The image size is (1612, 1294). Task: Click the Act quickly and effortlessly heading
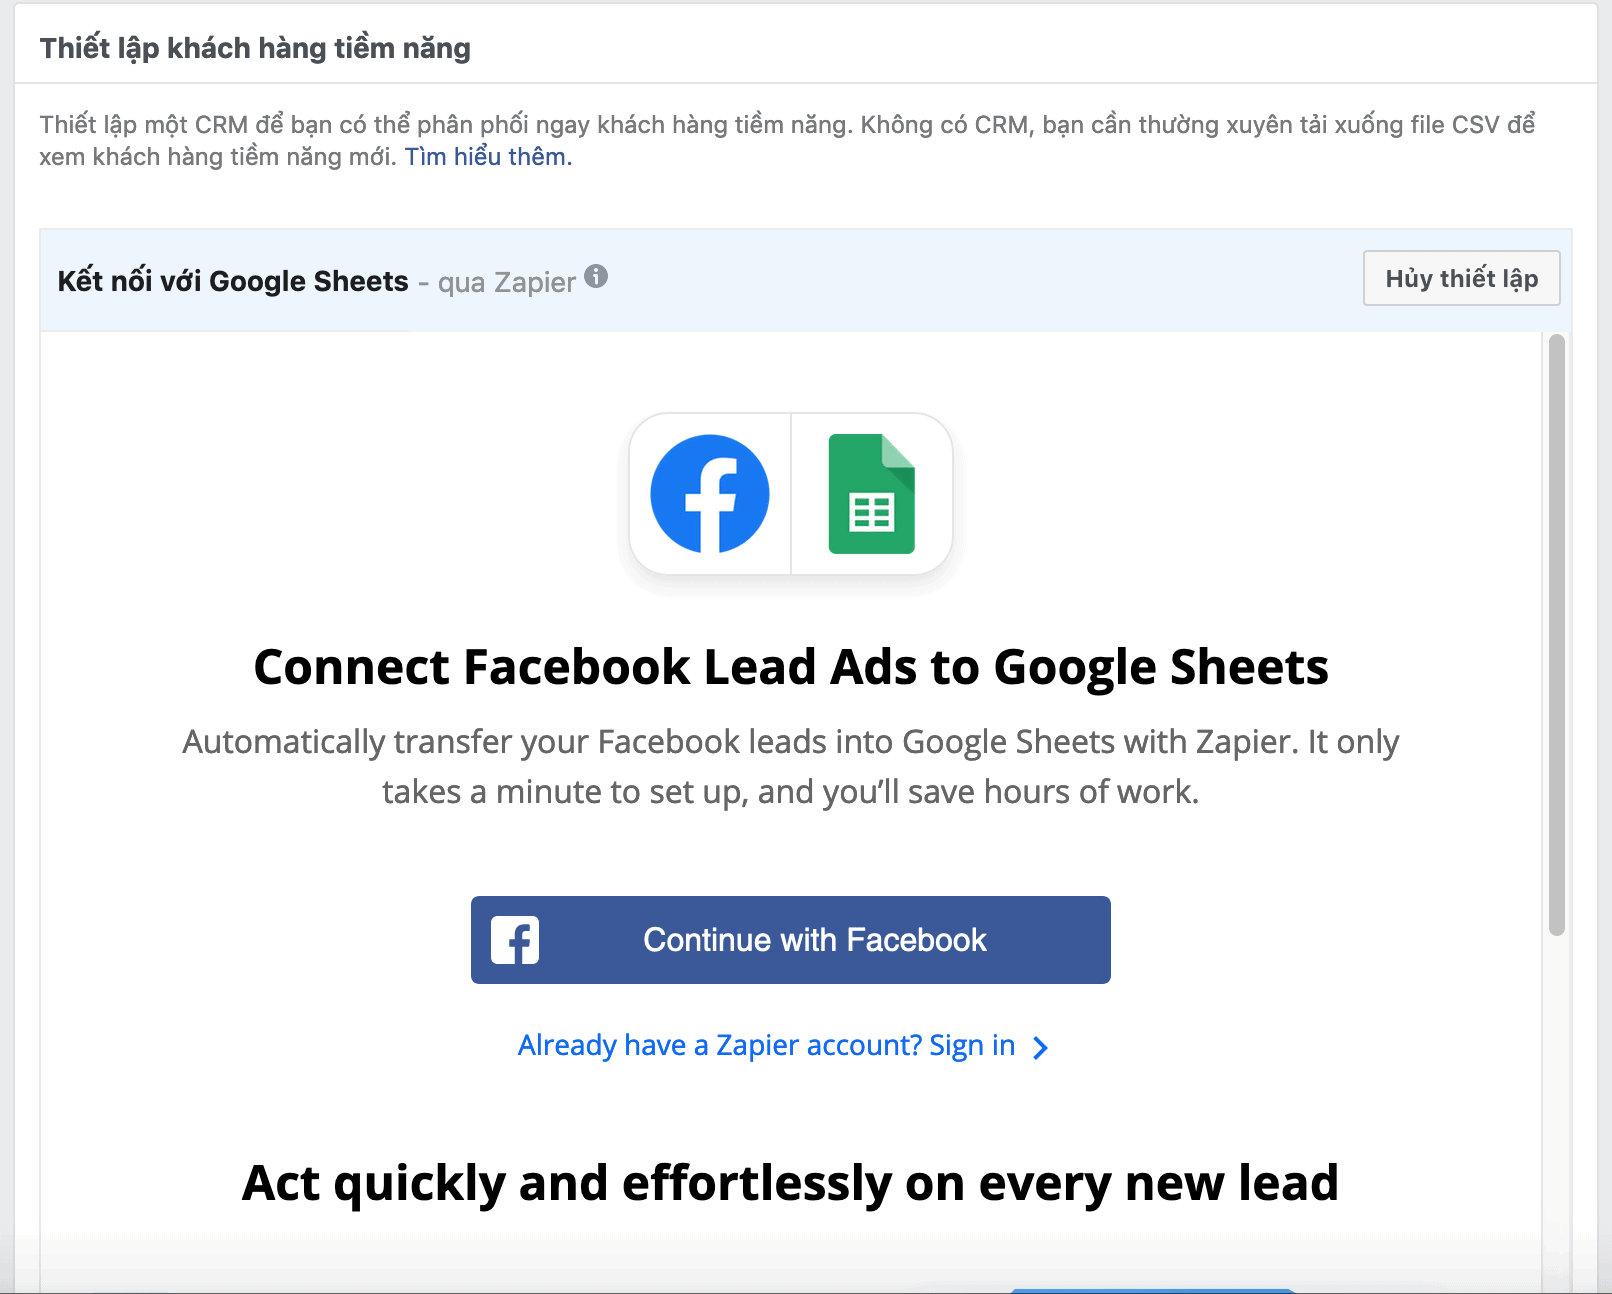(791, 1183)
